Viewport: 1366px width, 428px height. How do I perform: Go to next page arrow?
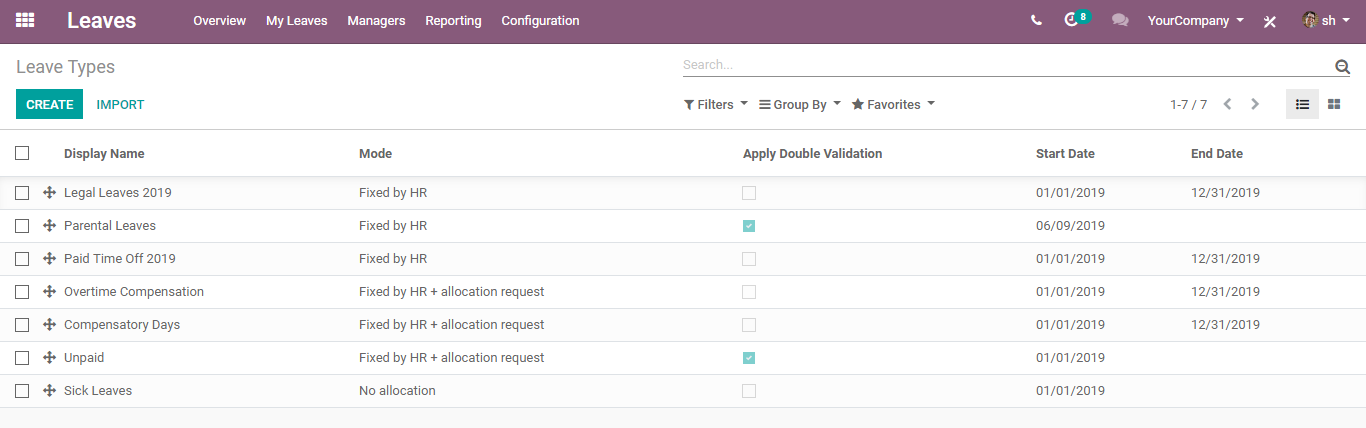point(1255,104)
